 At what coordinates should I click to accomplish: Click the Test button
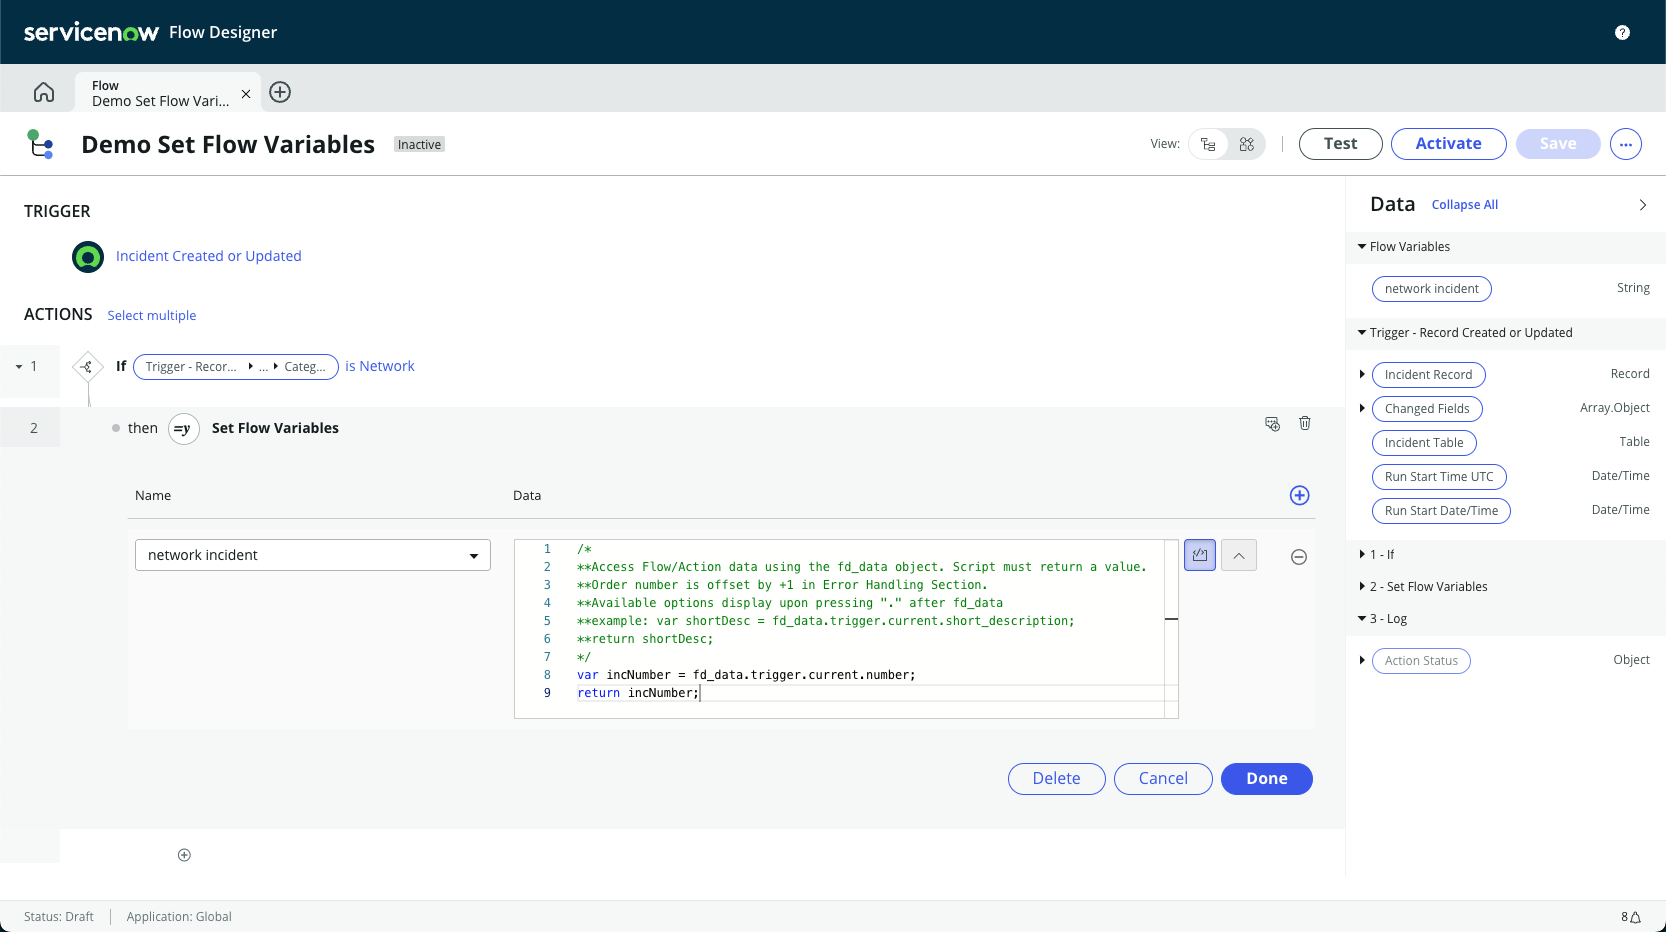(x=1340, y=144)
